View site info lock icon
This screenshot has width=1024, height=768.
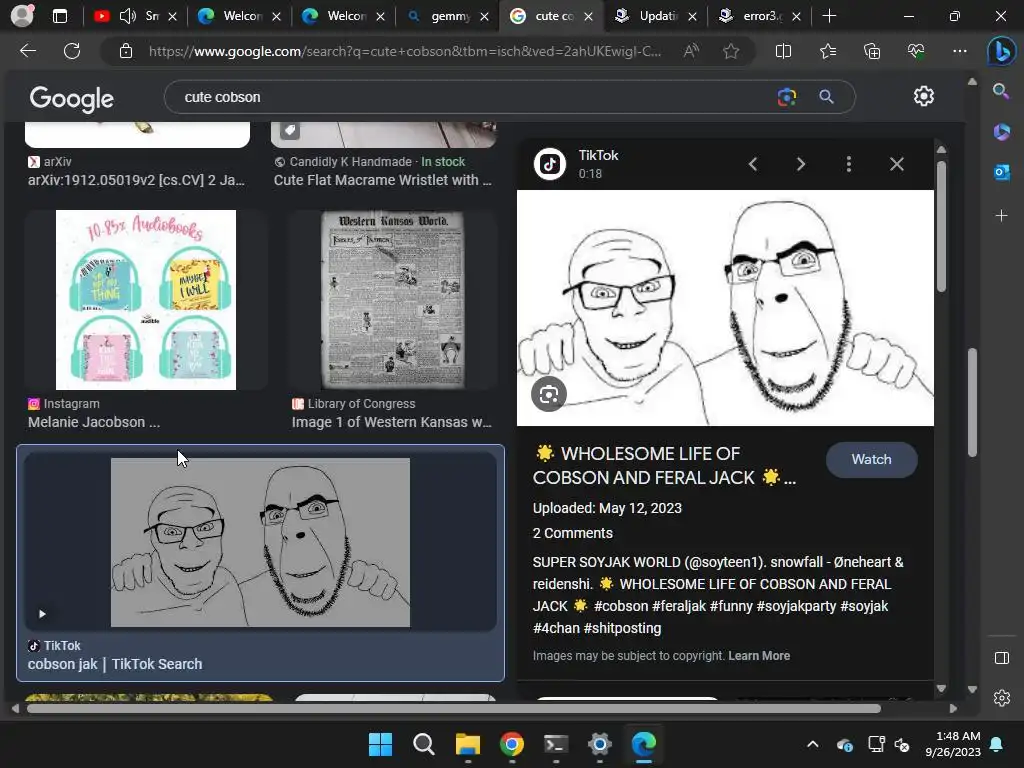(x=126, y=51)
